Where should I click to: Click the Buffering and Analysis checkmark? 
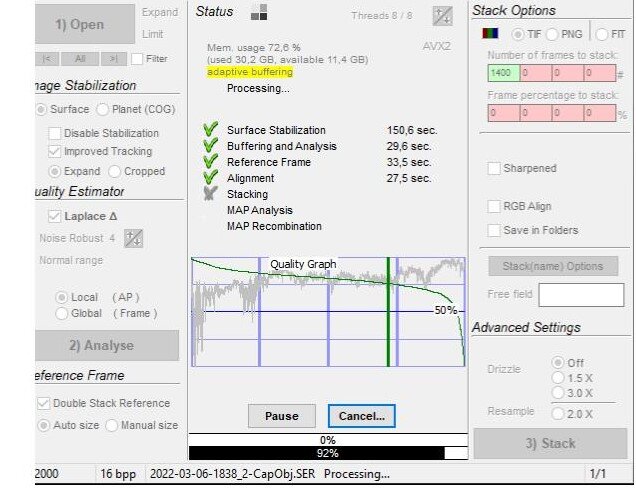click(x=211, y=145)
